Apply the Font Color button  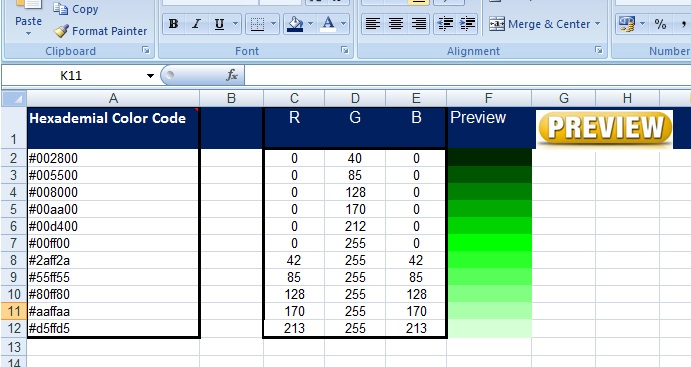pyautogui.click(x=328, y=24)
